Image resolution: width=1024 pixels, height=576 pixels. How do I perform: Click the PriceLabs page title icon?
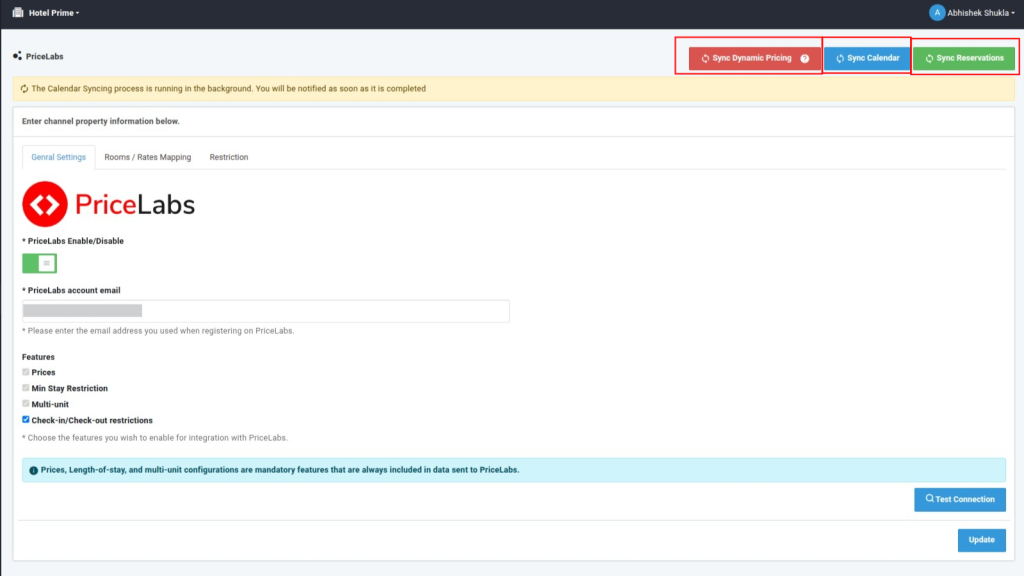(x=17, y=57)
